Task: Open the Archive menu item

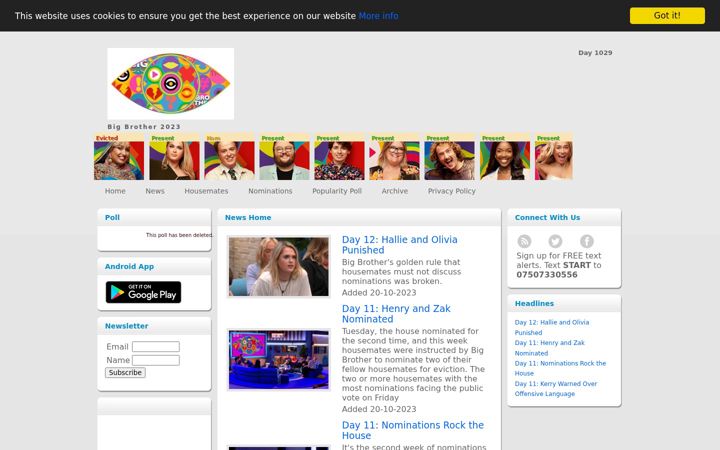Action: pos(394,191)
